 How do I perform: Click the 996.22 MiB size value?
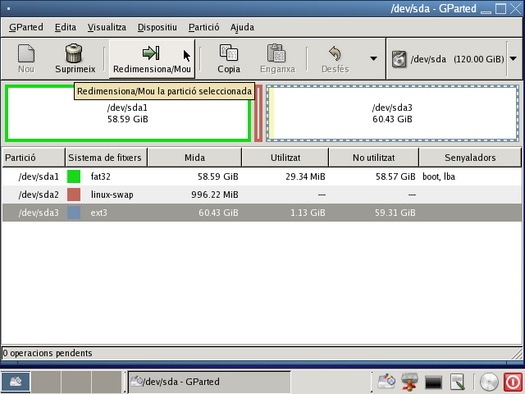[215, 194]
